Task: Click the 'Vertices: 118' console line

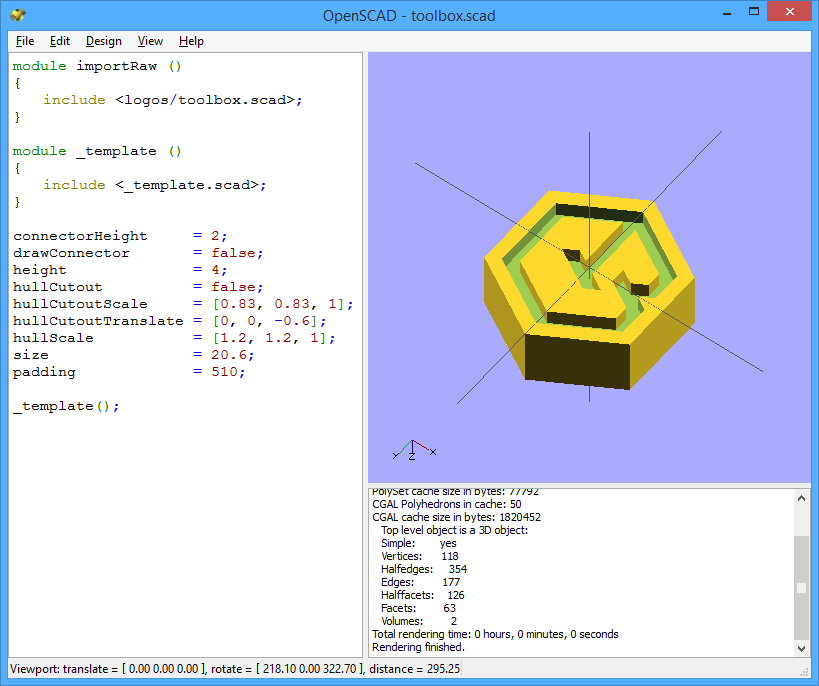Action: pos(419,556)
